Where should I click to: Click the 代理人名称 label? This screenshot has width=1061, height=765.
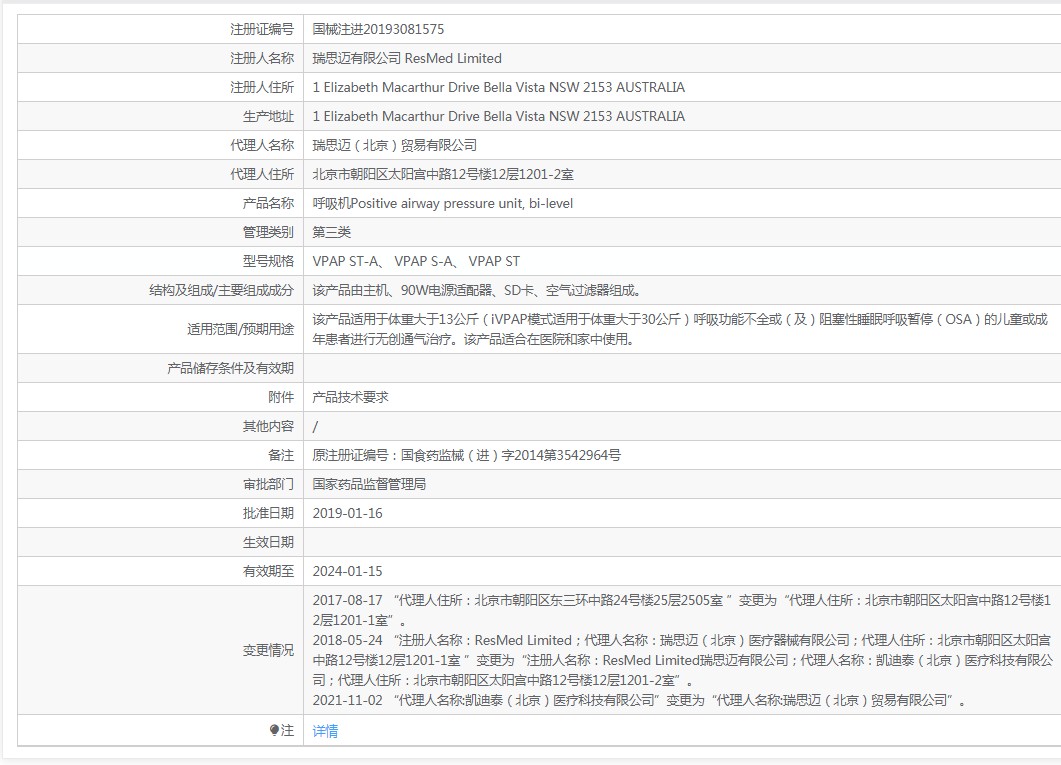coord(262,145)
